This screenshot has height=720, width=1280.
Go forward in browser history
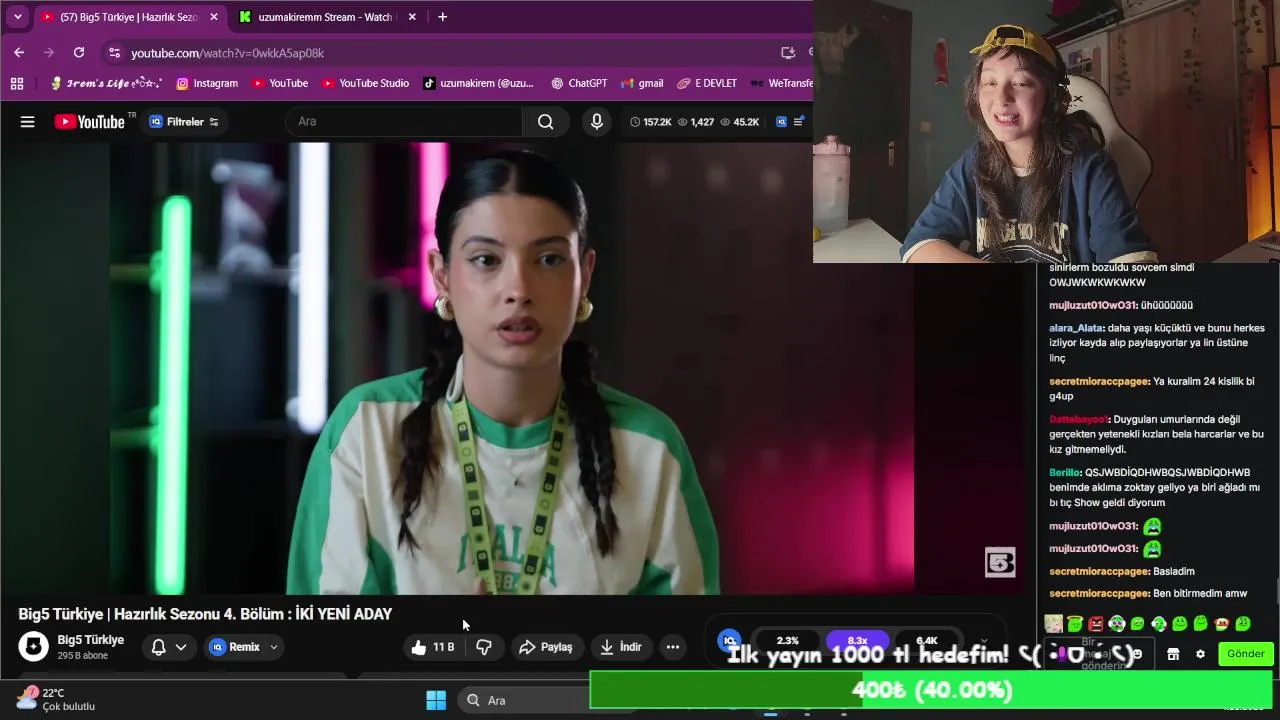tap(49, 52)
